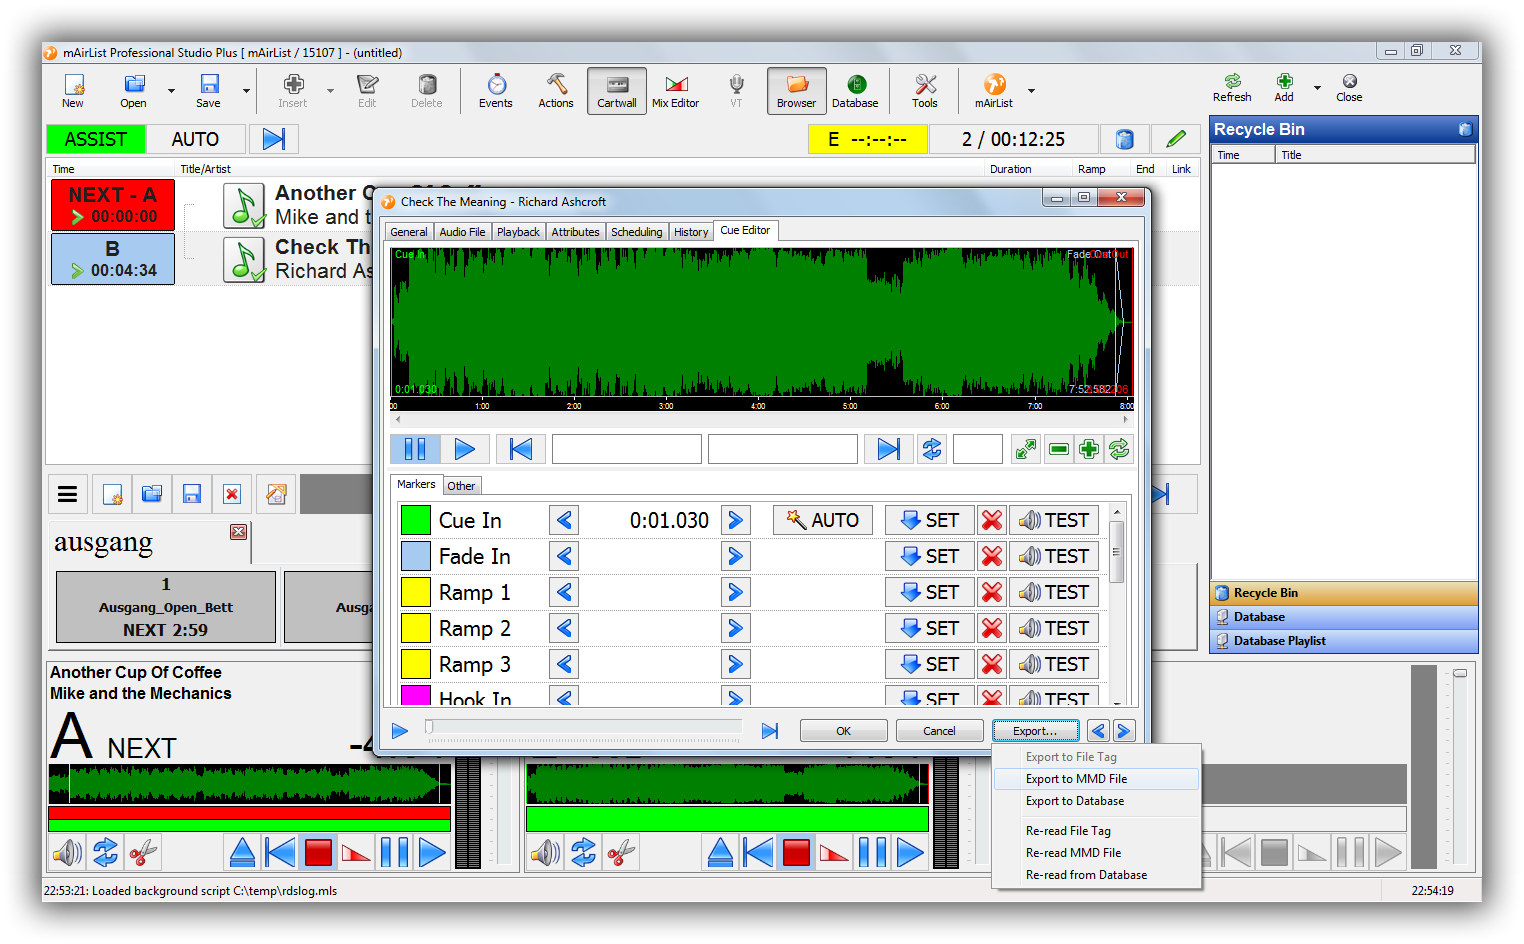Click Player A scissors cue icon
This screenshot has height=944, width=1524.
tap(143, 853)
